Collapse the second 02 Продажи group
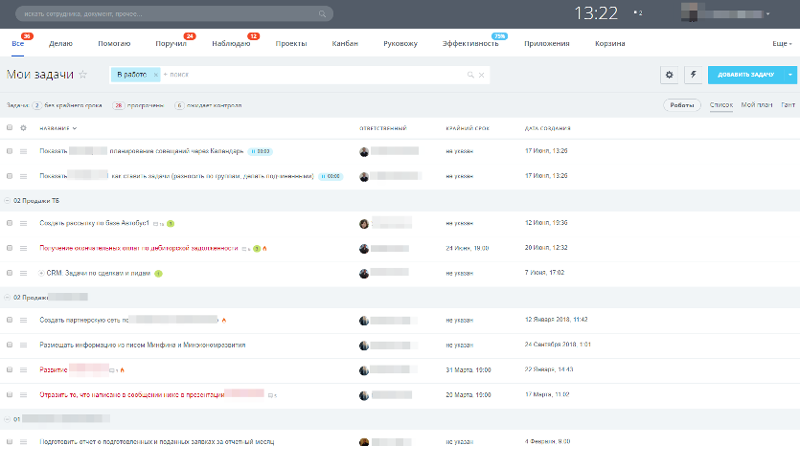Image resolution: width=800 pixels, height=466 pixels. 7,297
